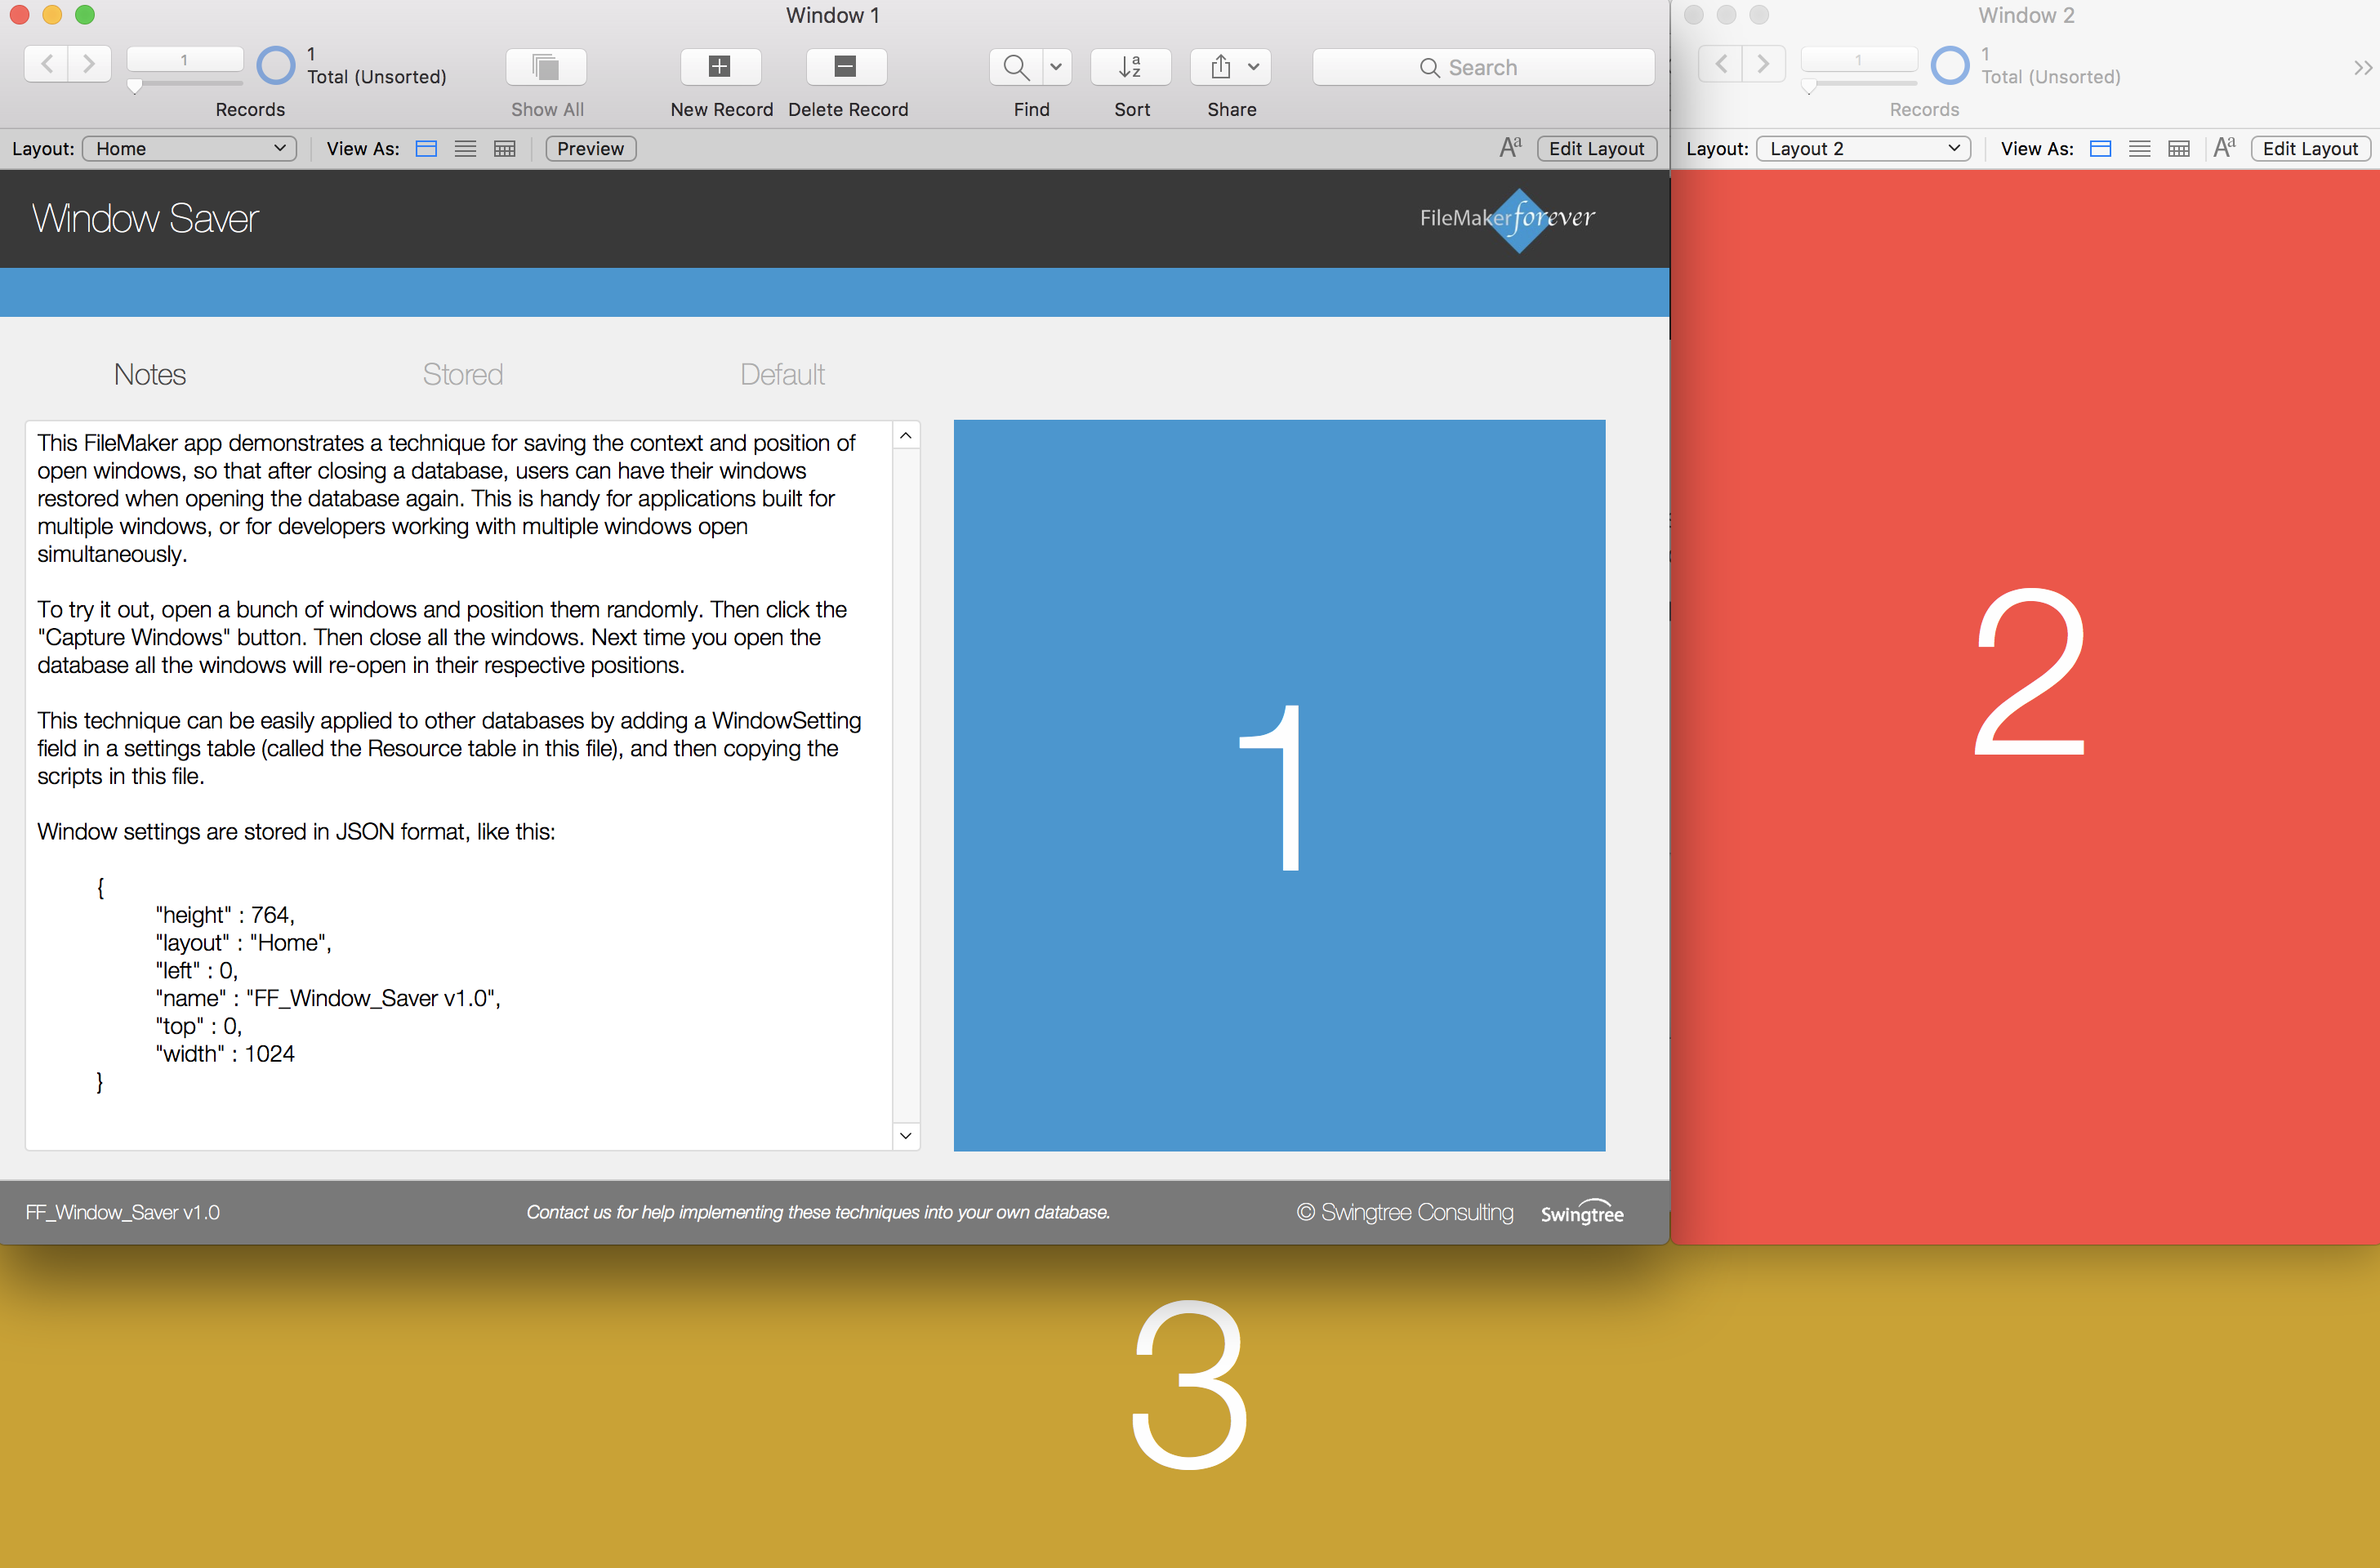Click the Find magnifier icon
The width and height of the screenshot is (2380, 1568).
(x=1016, y=67)
